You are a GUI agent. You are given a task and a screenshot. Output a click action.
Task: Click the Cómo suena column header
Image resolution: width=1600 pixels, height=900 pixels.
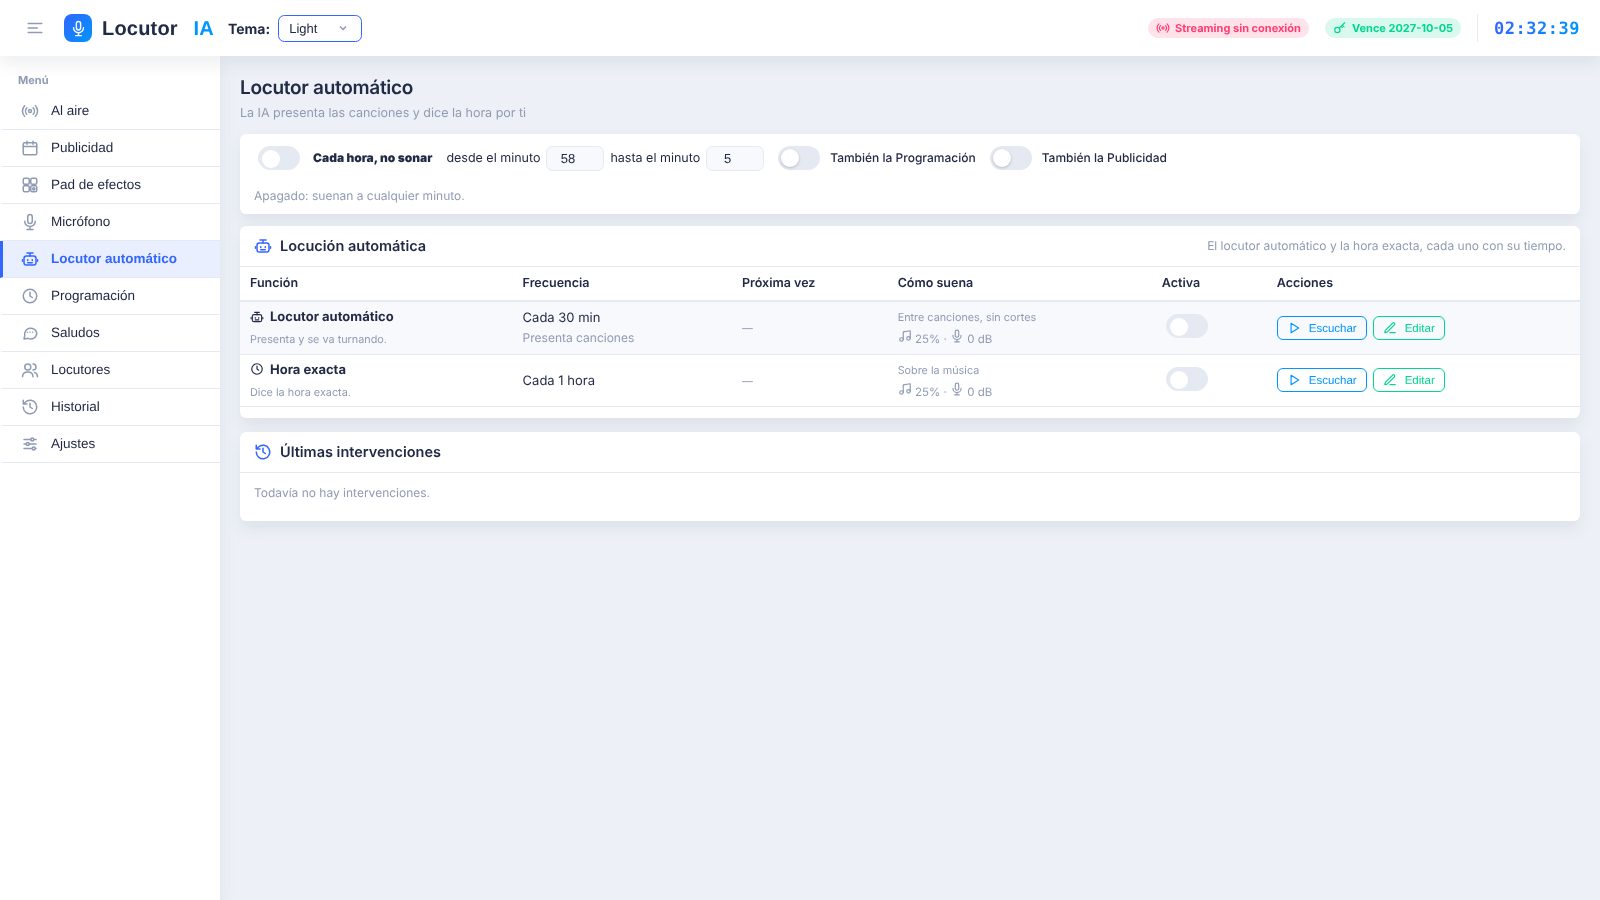tap(935, 283)
